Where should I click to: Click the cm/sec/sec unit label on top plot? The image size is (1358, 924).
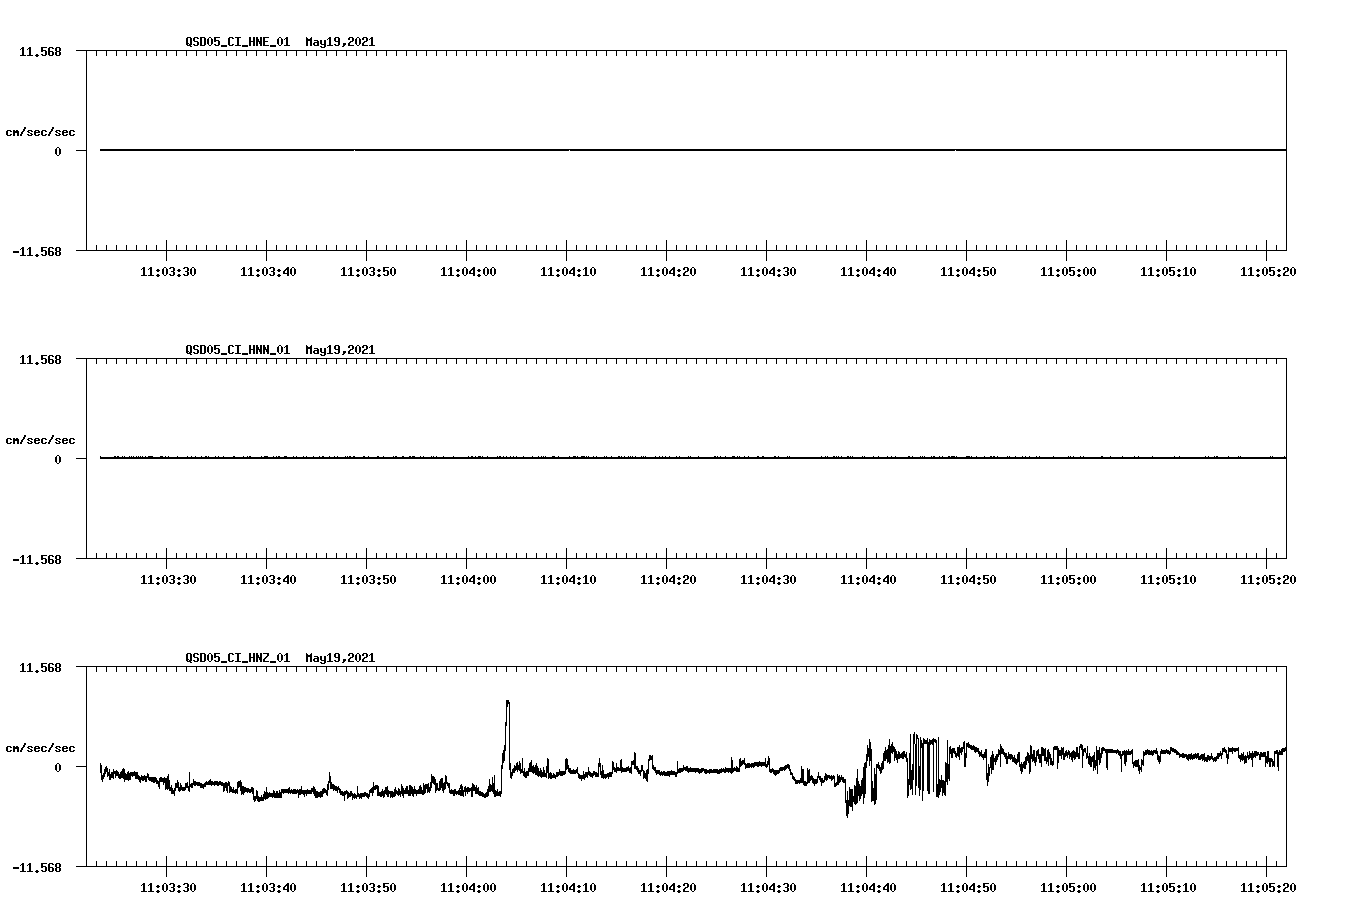(x=42, y=131)
